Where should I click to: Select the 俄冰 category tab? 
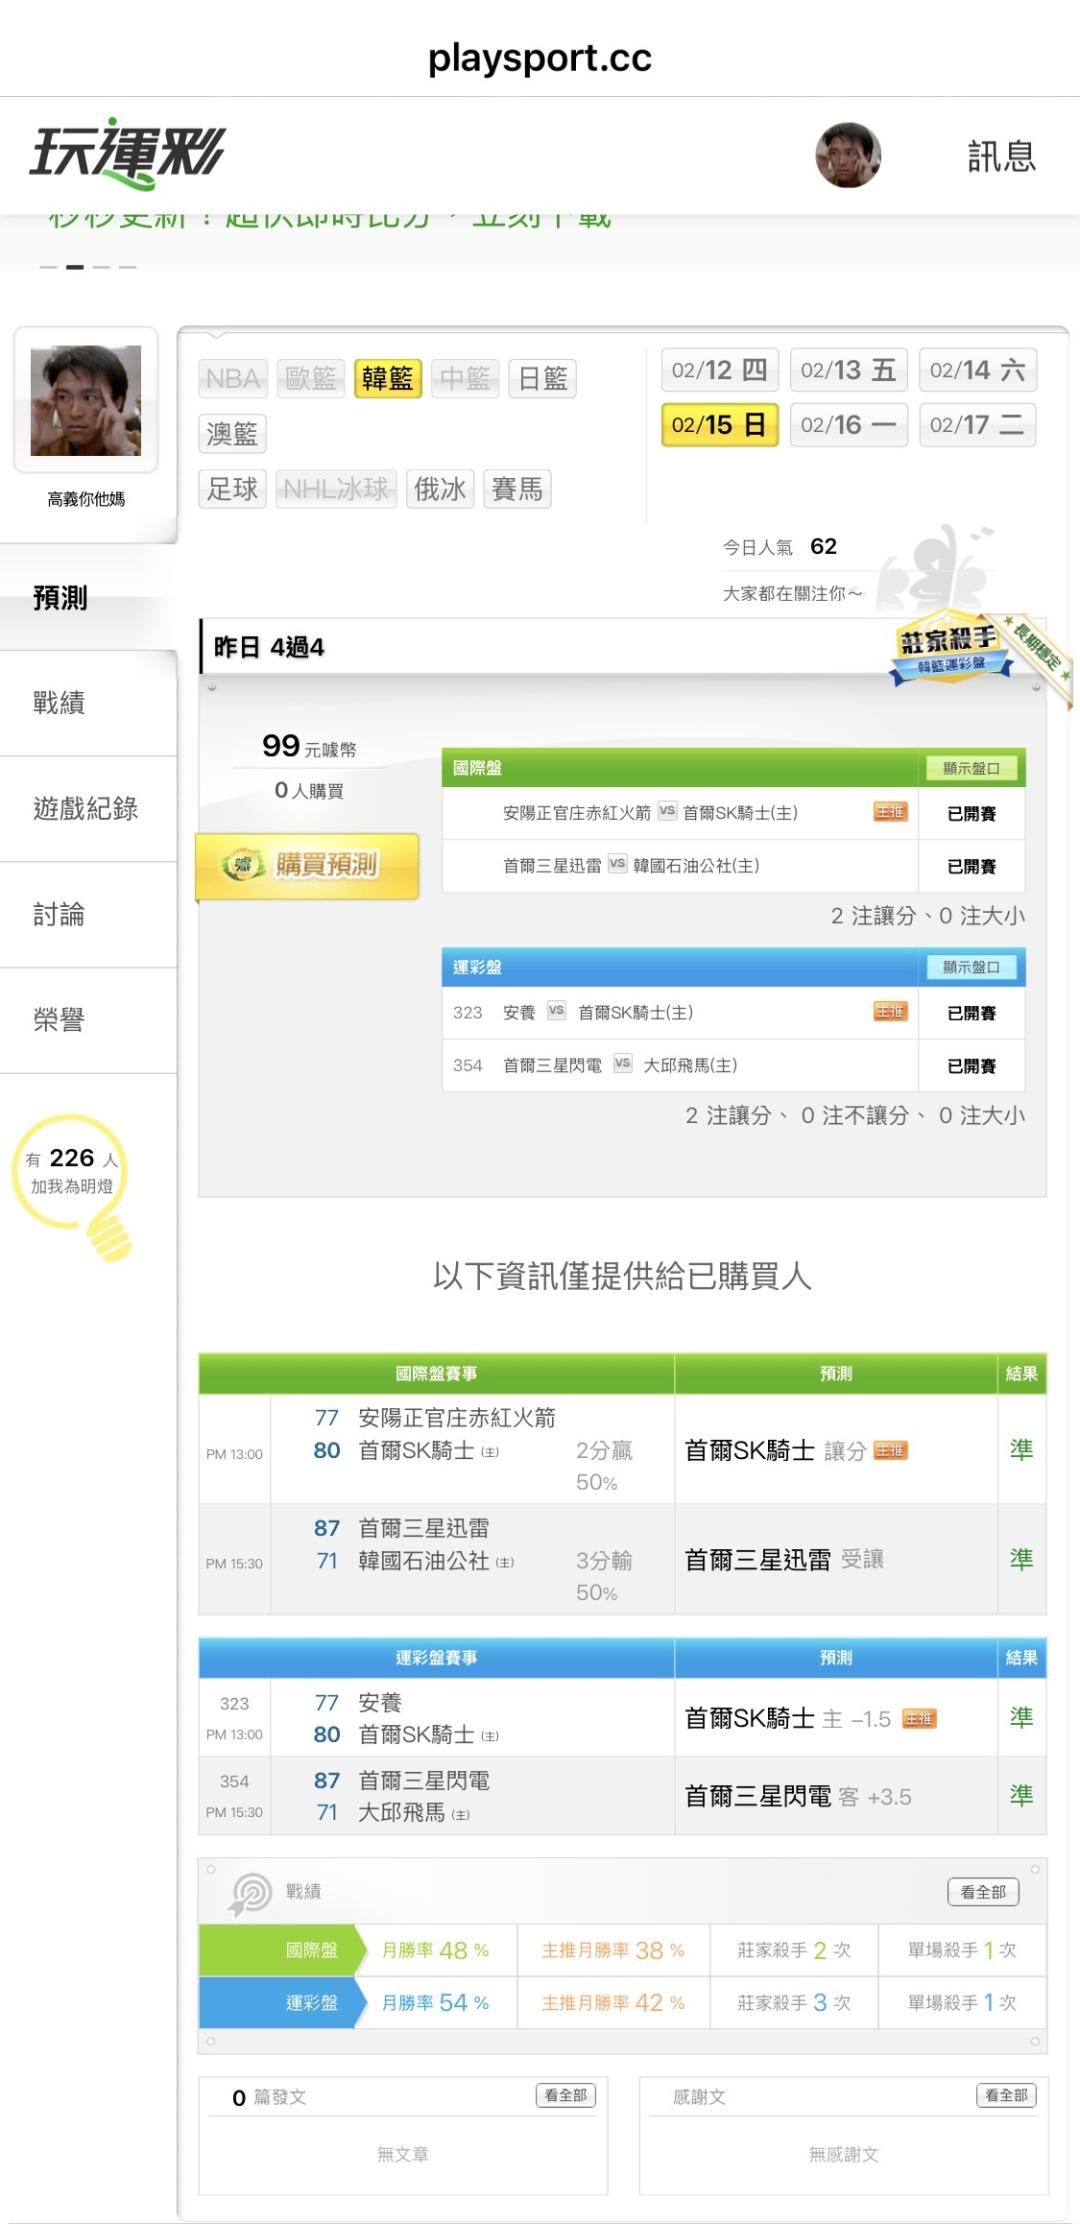[x=440, y=489]
